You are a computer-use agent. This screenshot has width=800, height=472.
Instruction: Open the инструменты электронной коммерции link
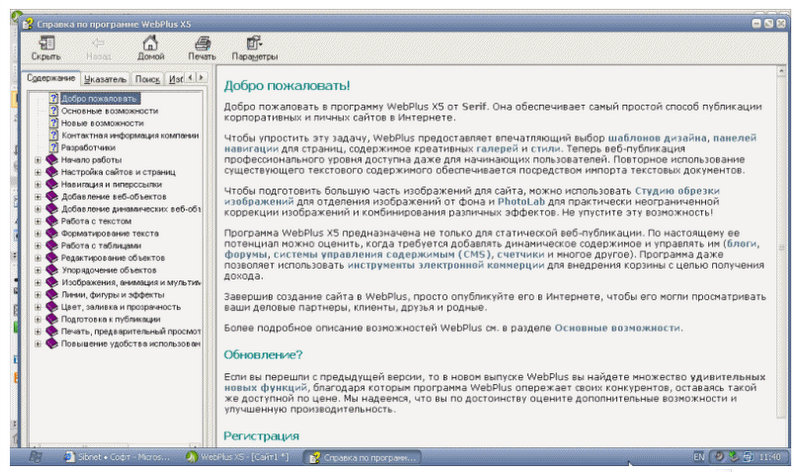pyautogui.click(x=445, y=265)
